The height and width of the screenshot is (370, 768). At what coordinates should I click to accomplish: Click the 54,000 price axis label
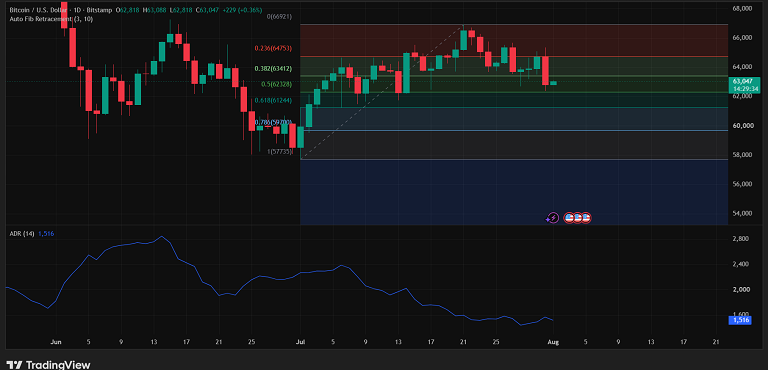point(742,214)
